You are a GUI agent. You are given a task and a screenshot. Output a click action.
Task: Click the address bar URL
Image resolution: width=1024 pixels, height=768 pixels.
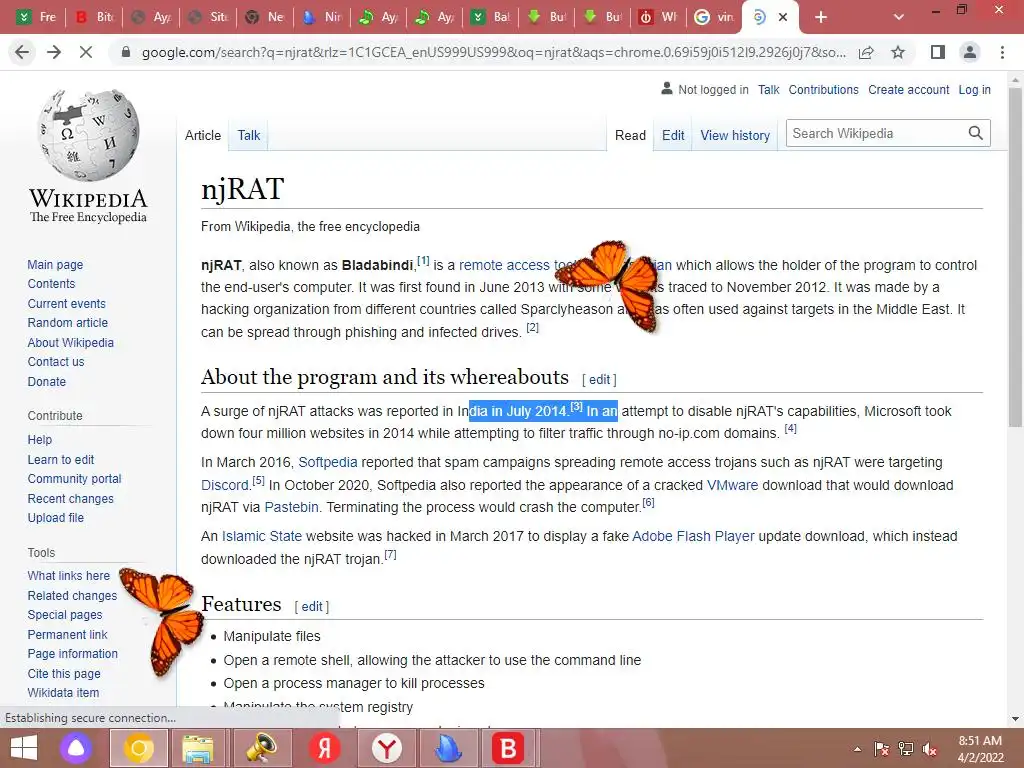coord(493,52)
